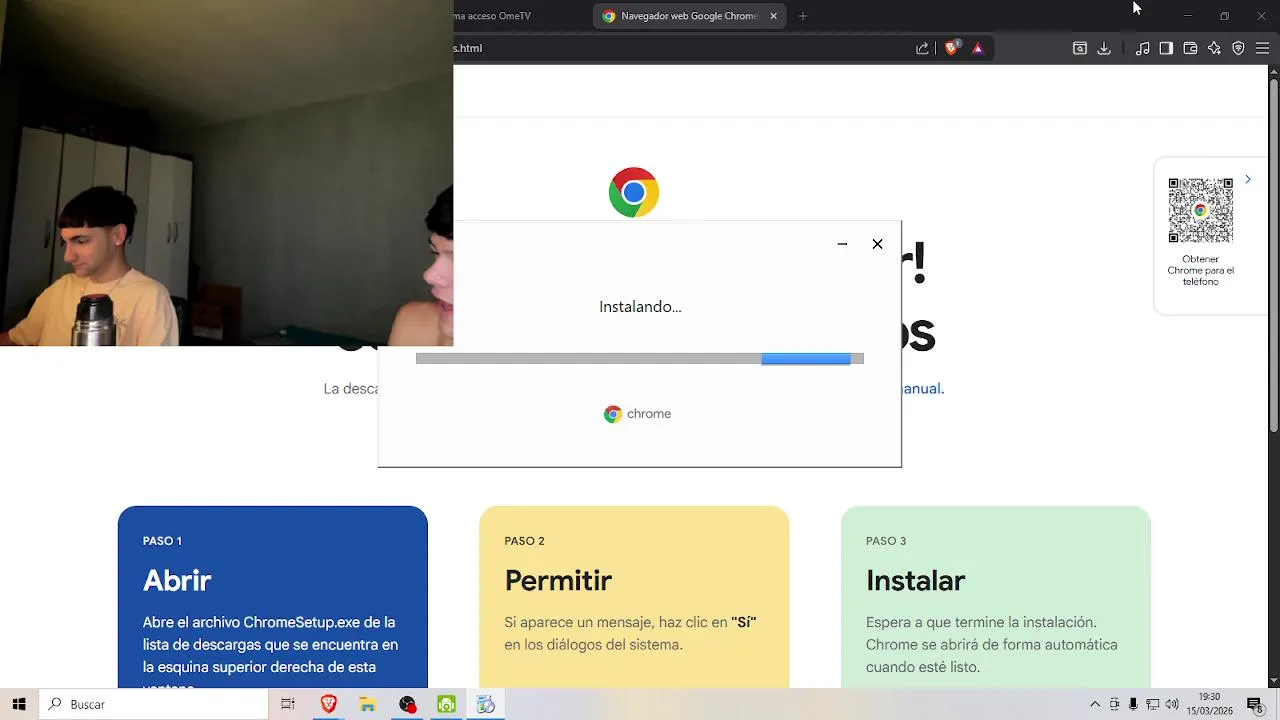Open Brave Shields lion icon
Image resolution: width=1280 pixels, height=720 pixels.
point(951,48)
